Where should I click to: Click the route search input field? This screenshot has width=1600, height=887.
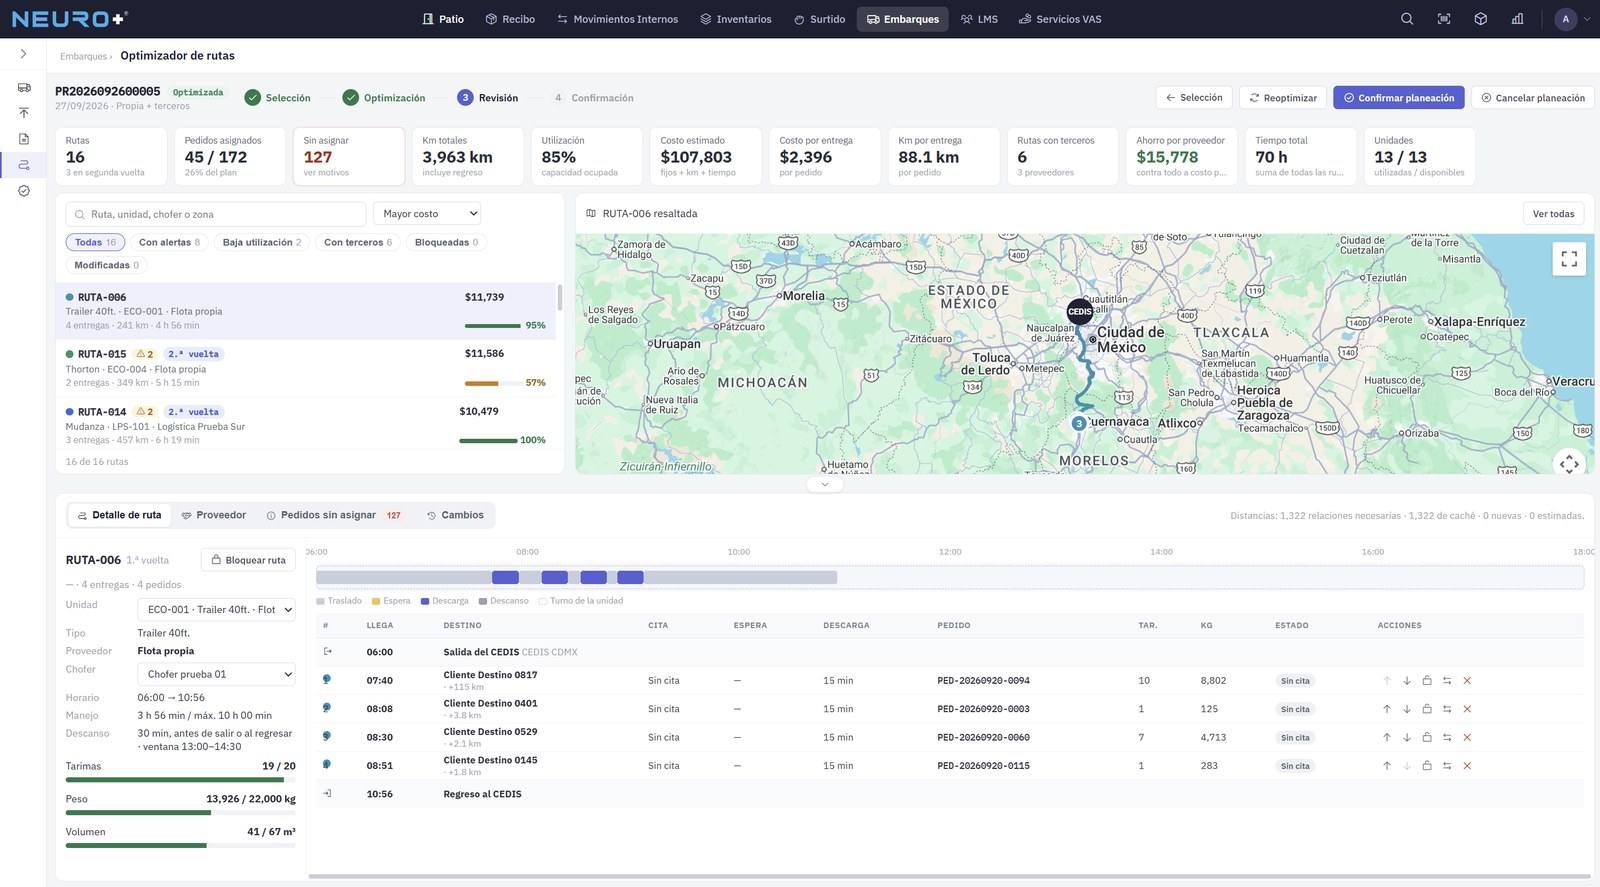coord(216,214)
